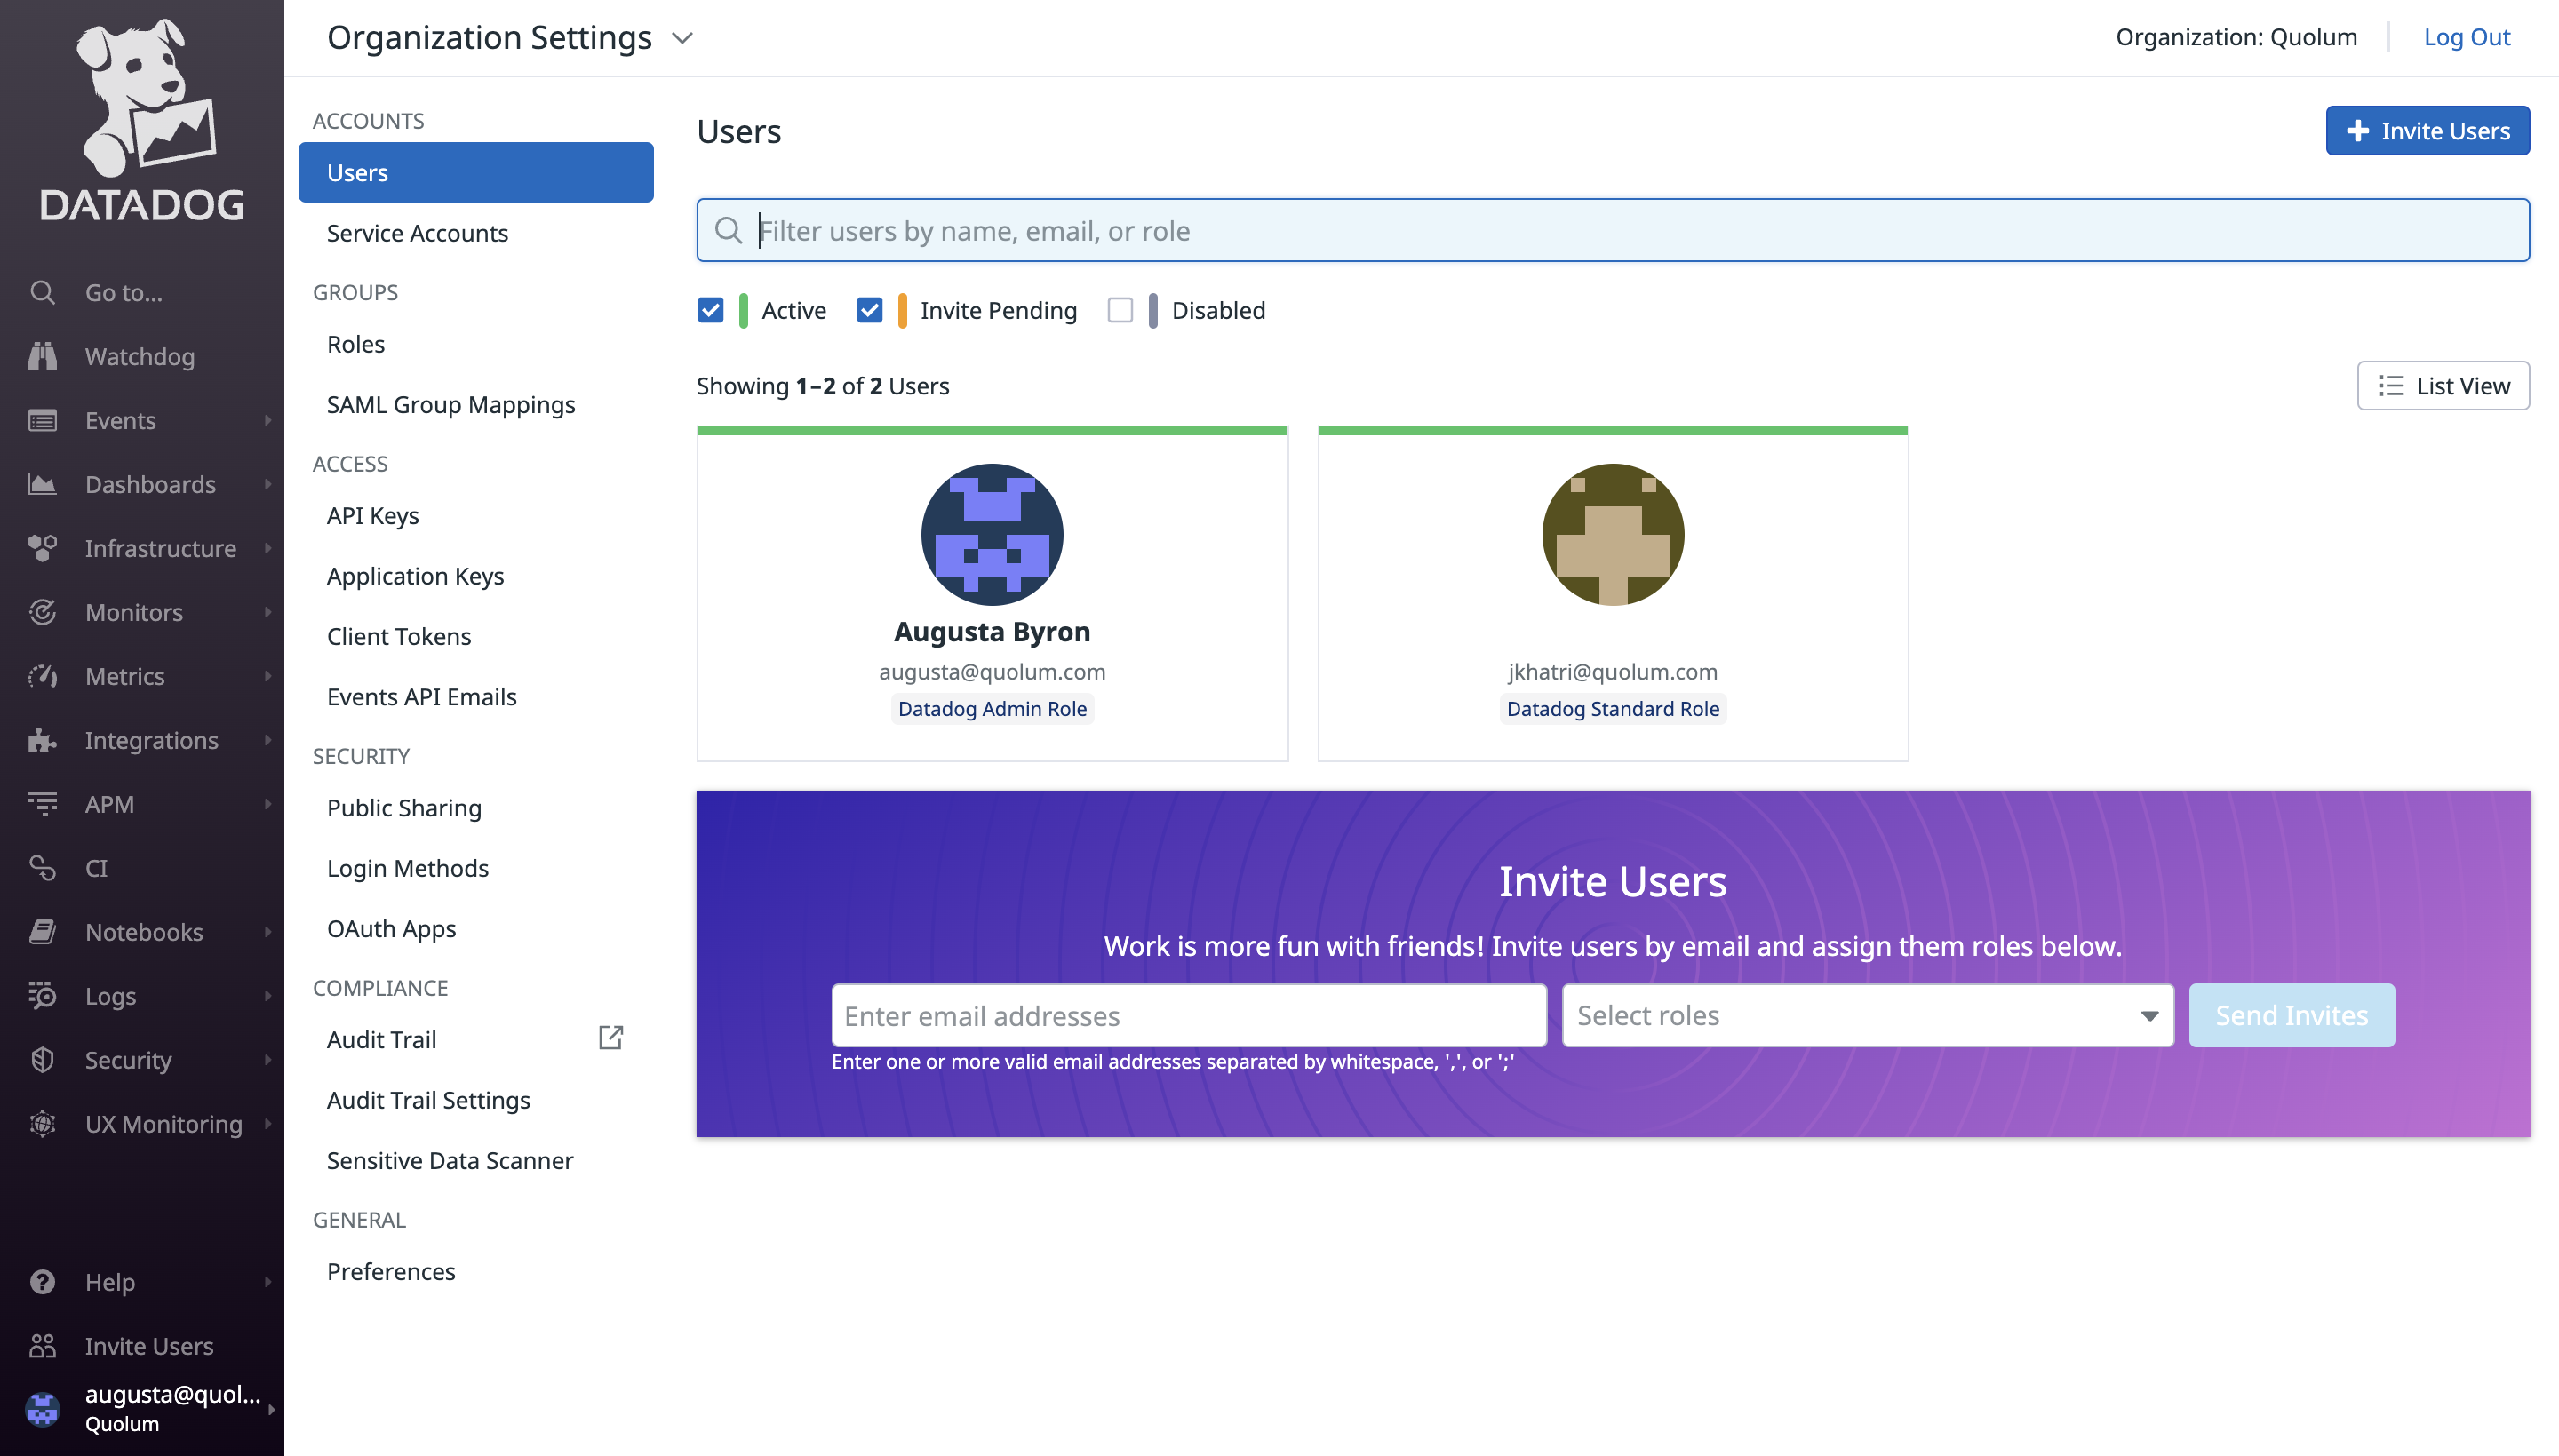Click the Audit Trail external link icon
The width and height of the screenshot is (2559, 1456).
point(610,1038)
